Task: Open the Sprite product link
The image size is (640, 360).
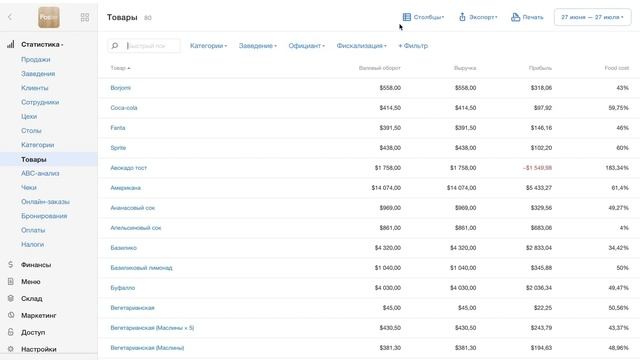Action: [118, 148]
